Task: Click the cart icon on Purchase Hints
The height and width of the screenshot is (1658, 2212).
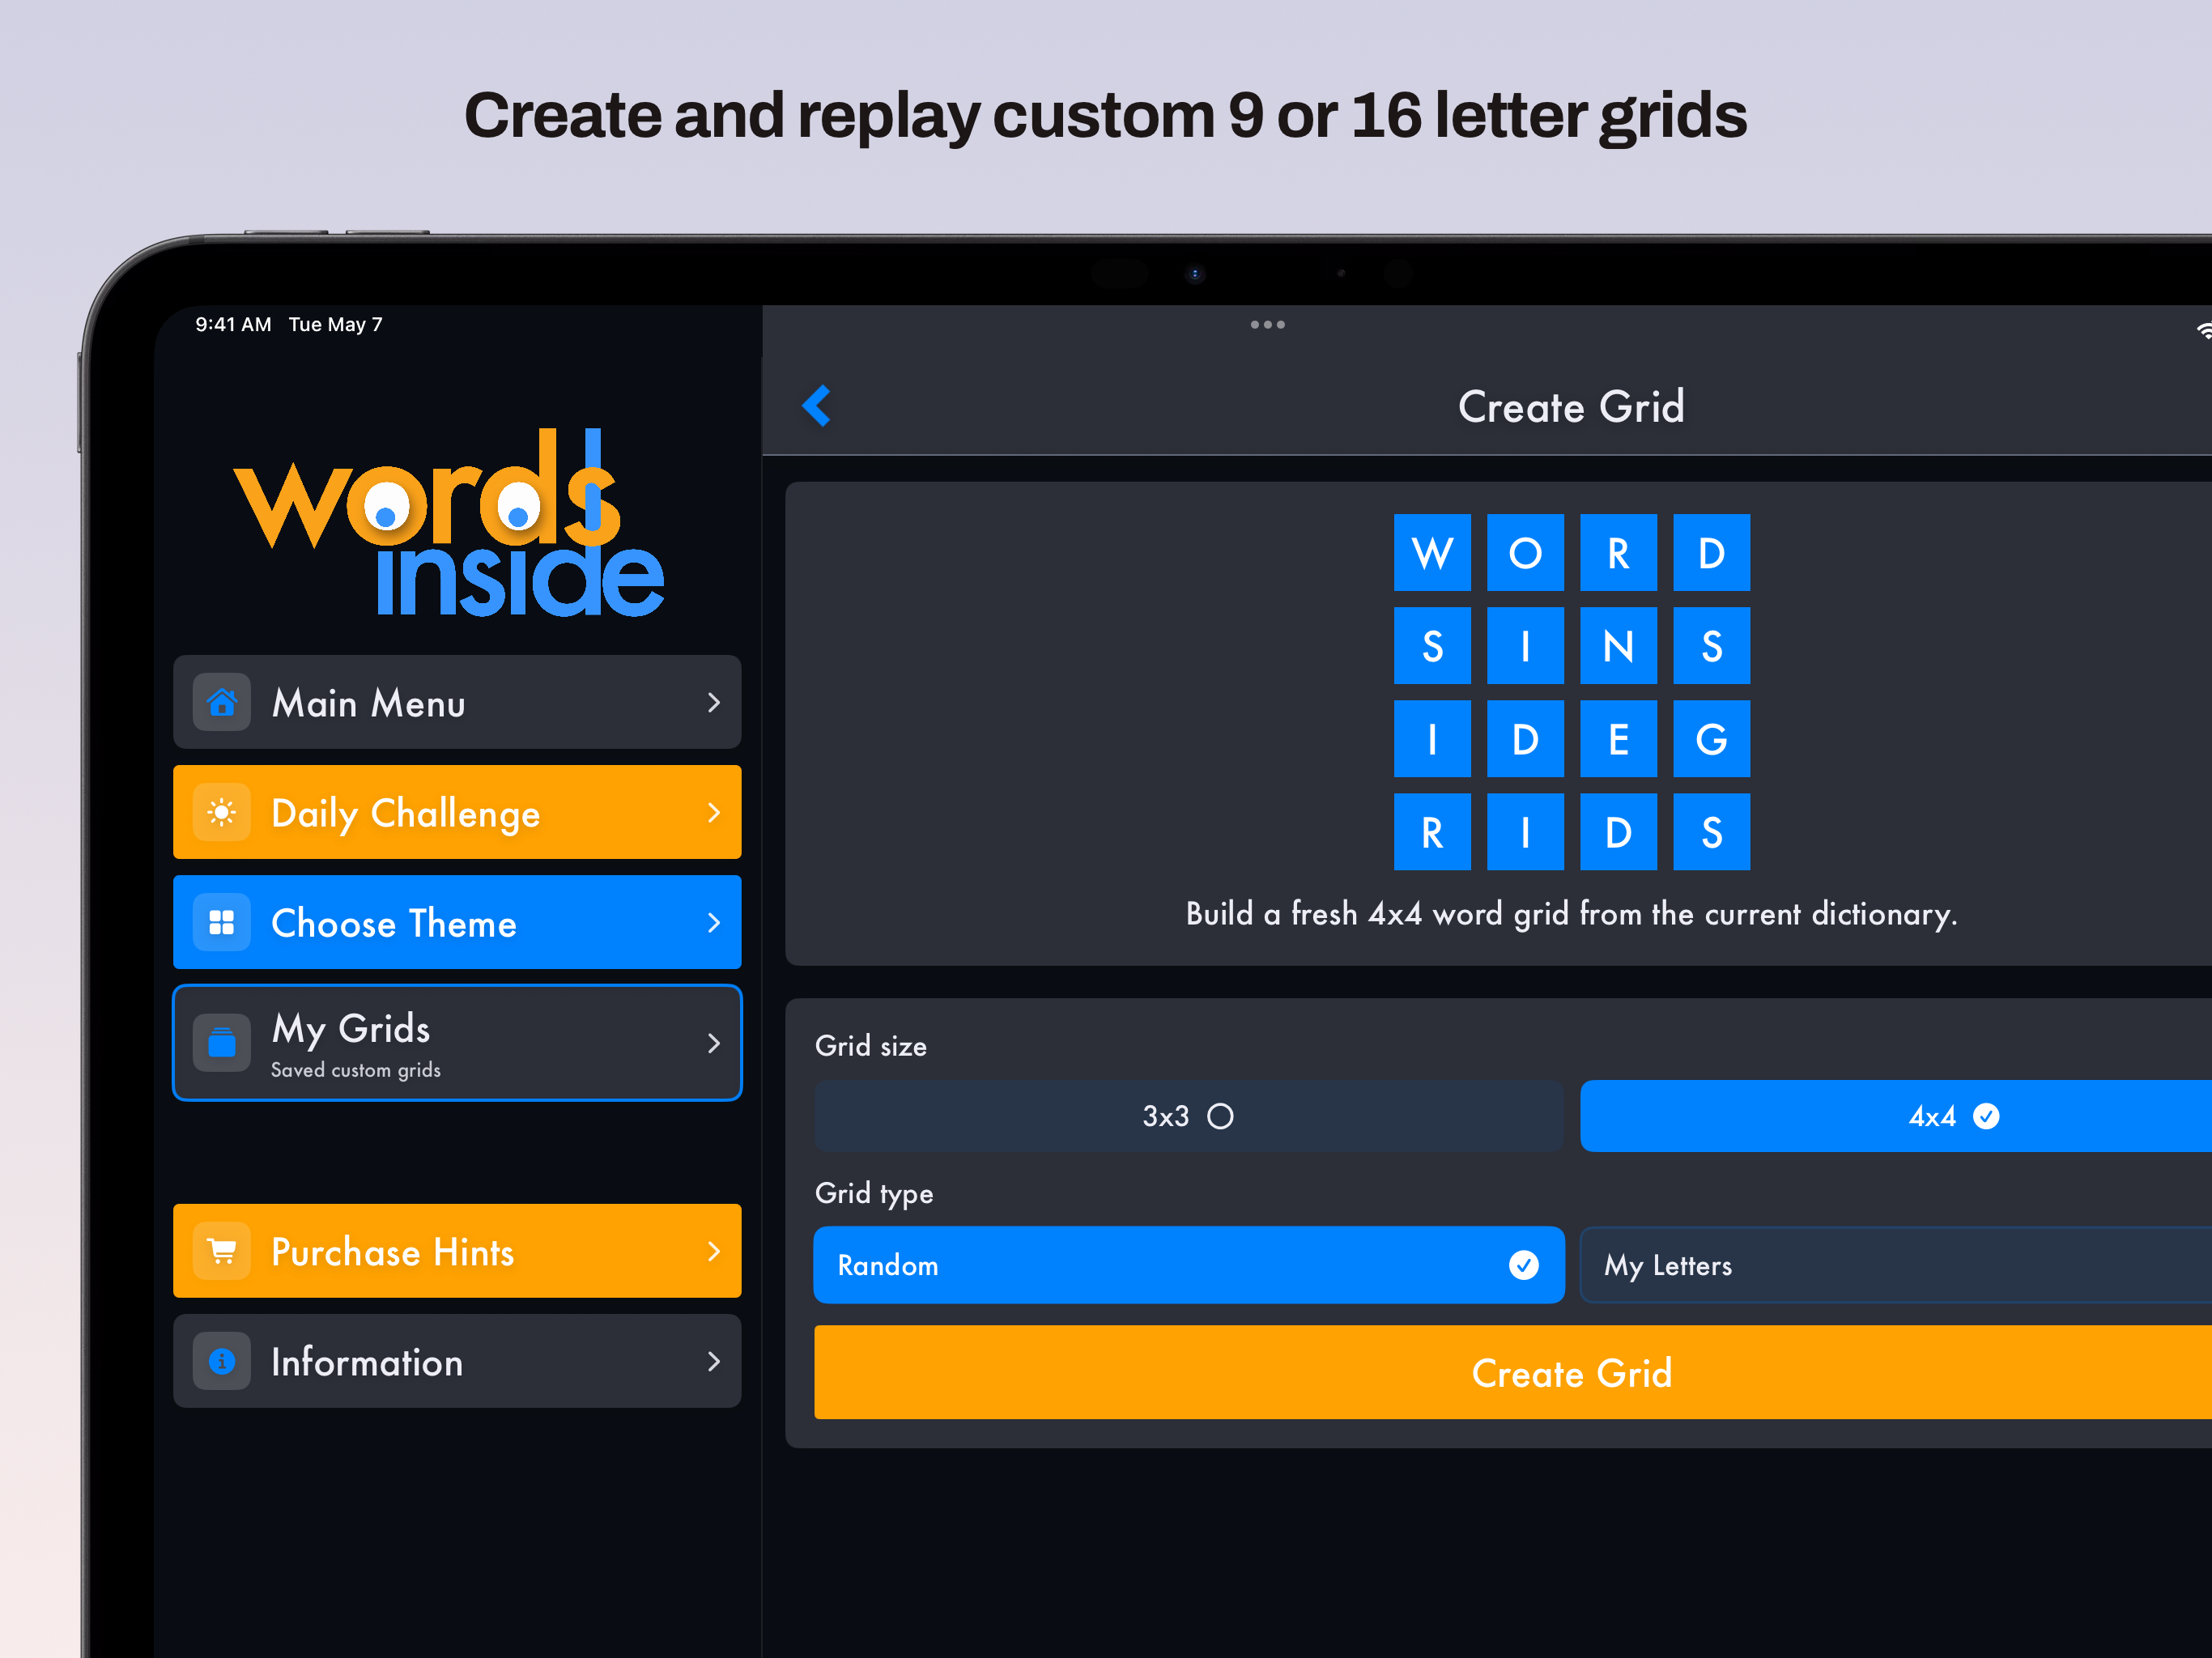Action: [x=222, y=1251]
